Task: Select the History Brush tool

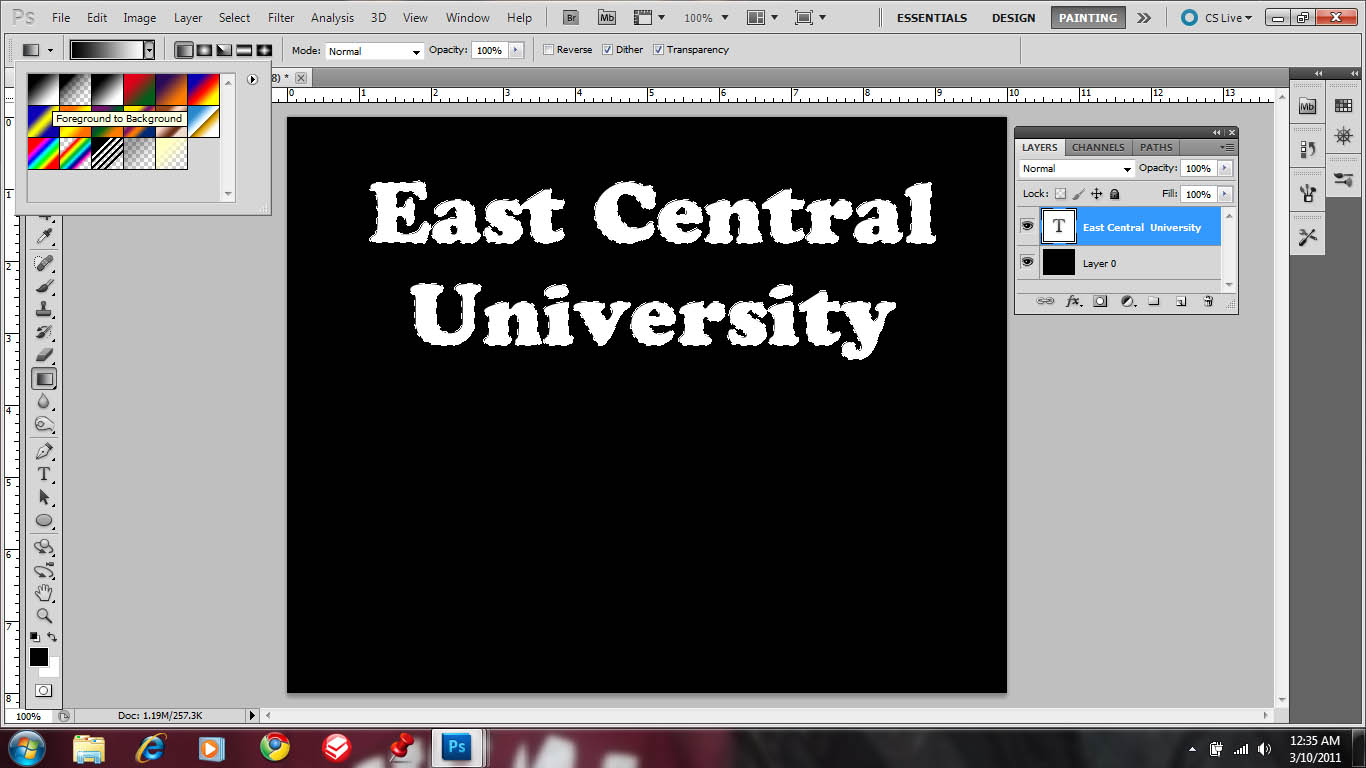Action: [44, 332]
